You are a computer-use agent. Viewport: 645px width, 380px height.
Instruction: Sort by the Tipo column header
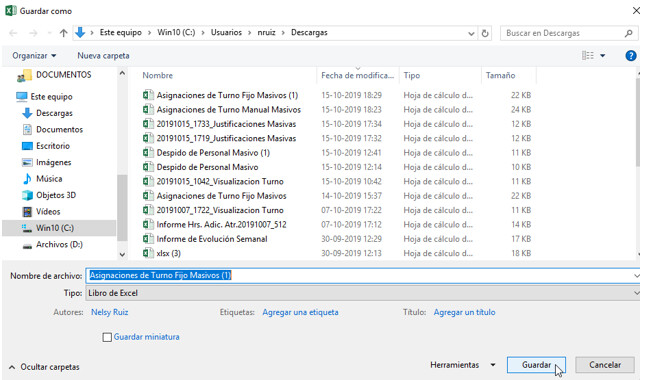click(412, 76)
